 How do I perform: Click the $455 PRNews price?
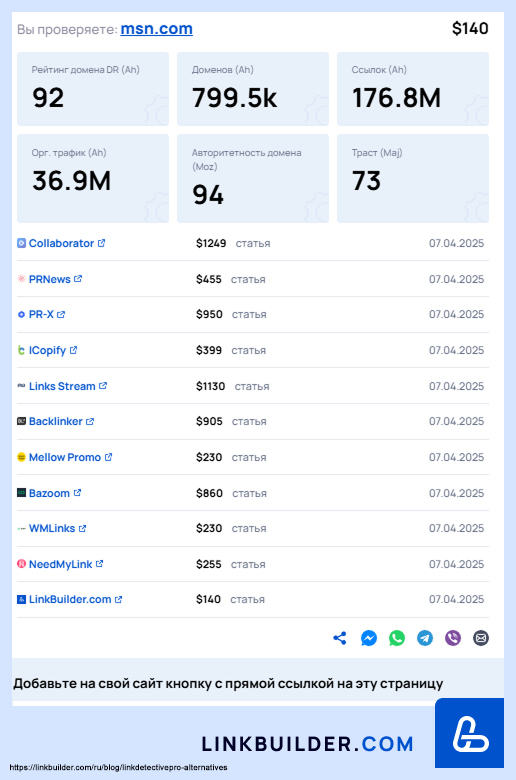(x=208, y=279)
